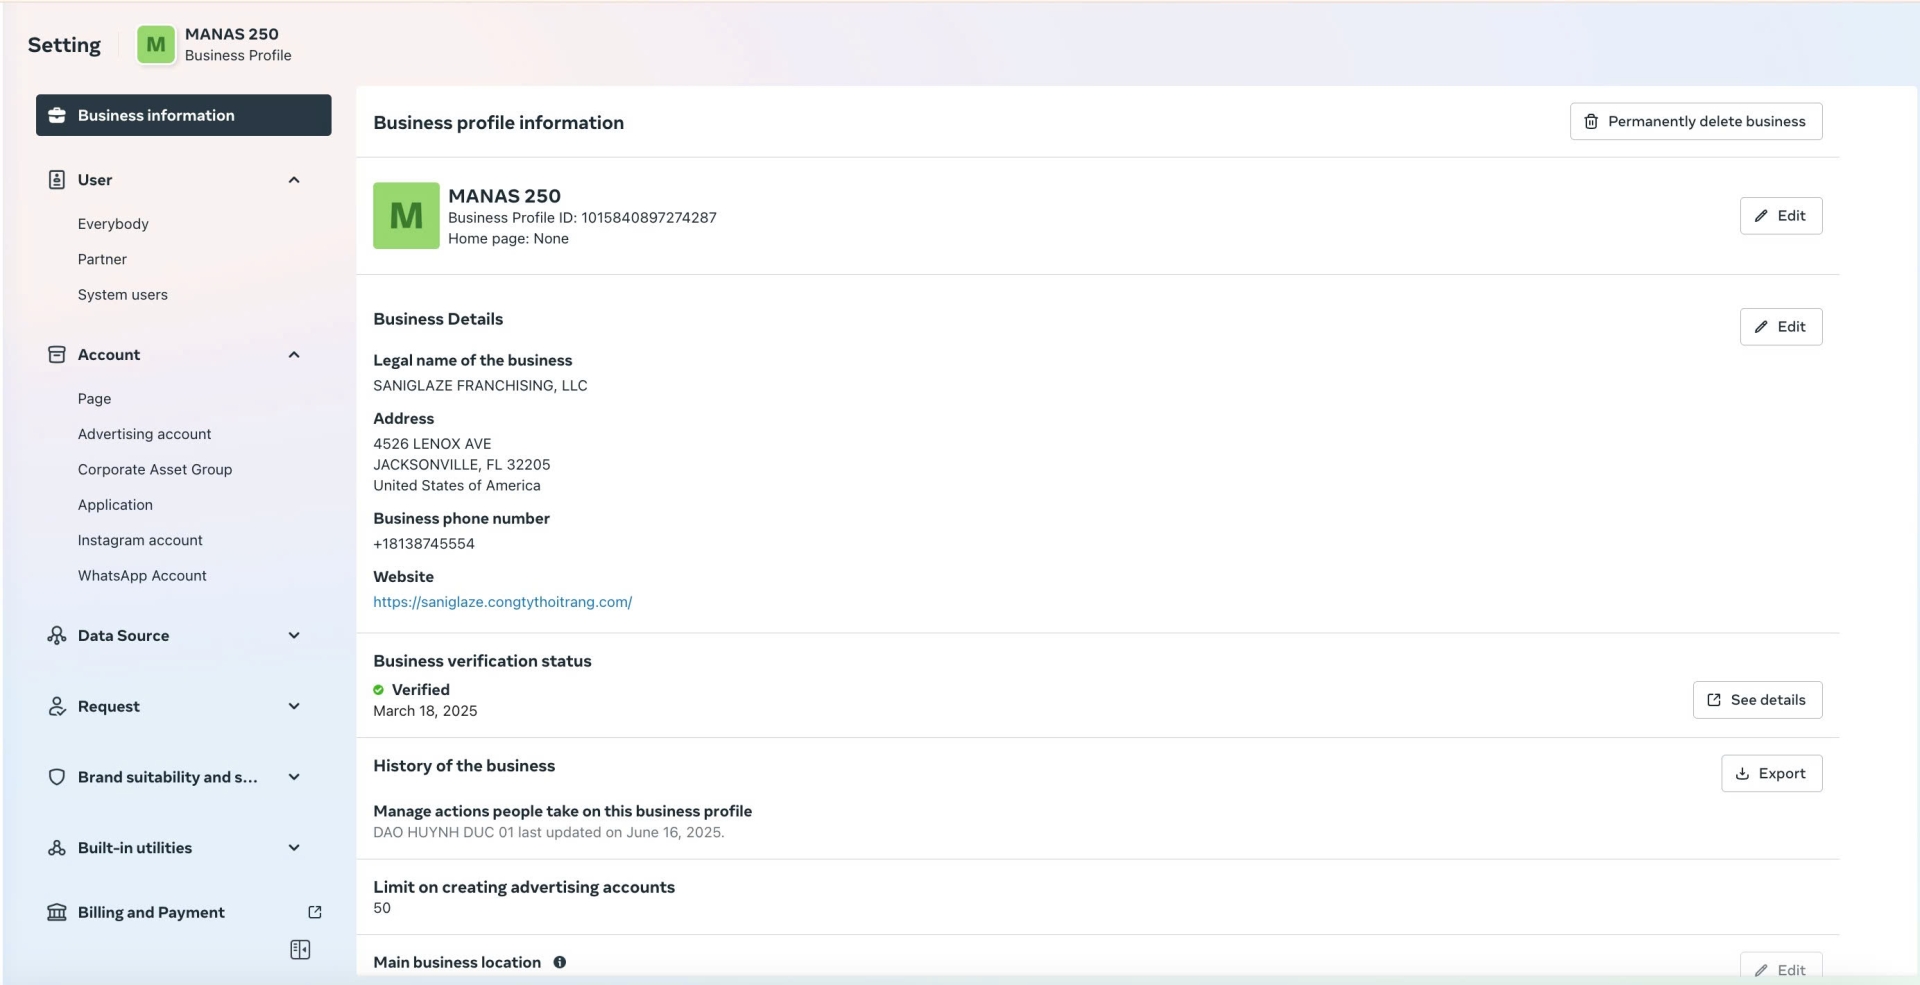Open the saniglaze website link

[x=502, y=602]
